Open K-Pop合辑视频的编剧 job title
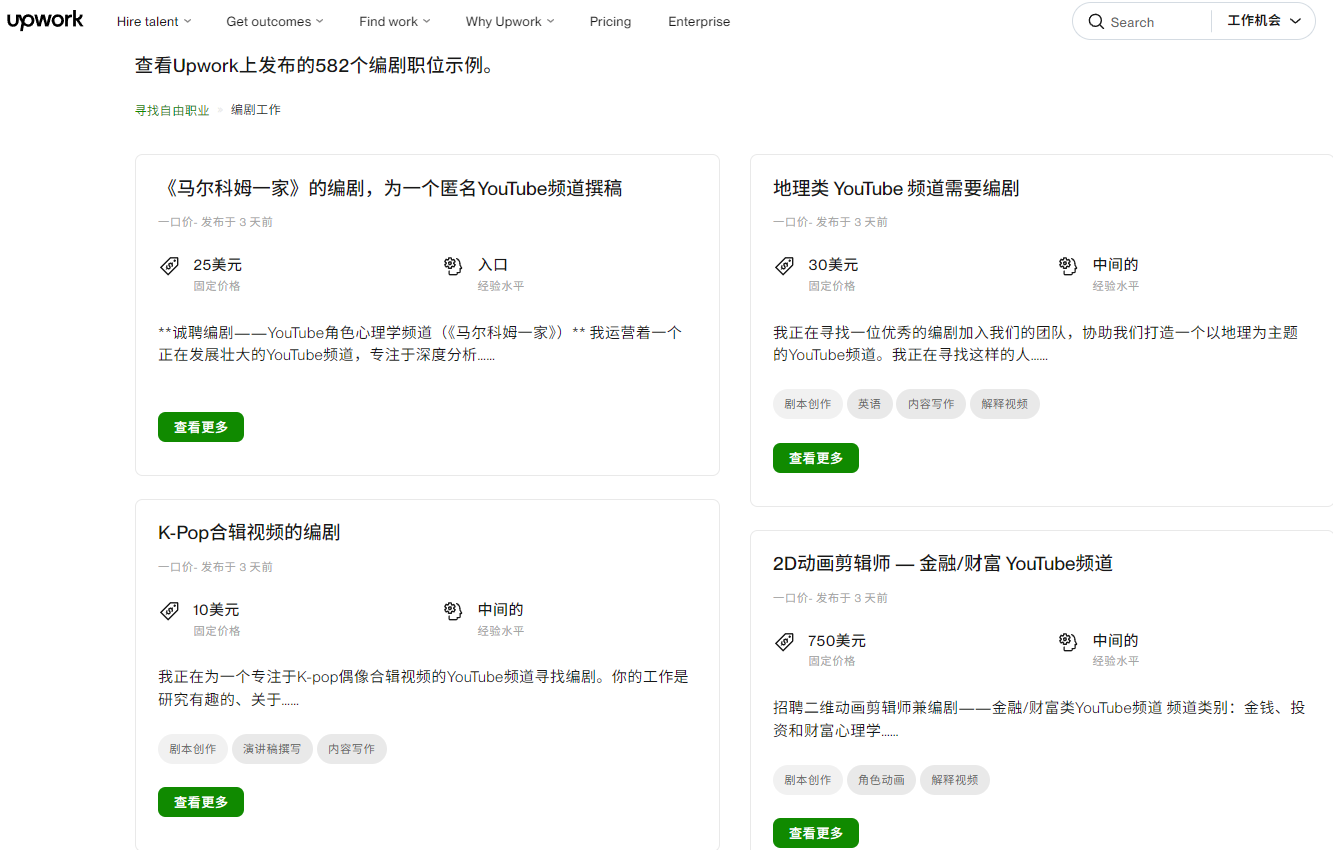This screenshot has height=850, width=1333. (249, 532)
